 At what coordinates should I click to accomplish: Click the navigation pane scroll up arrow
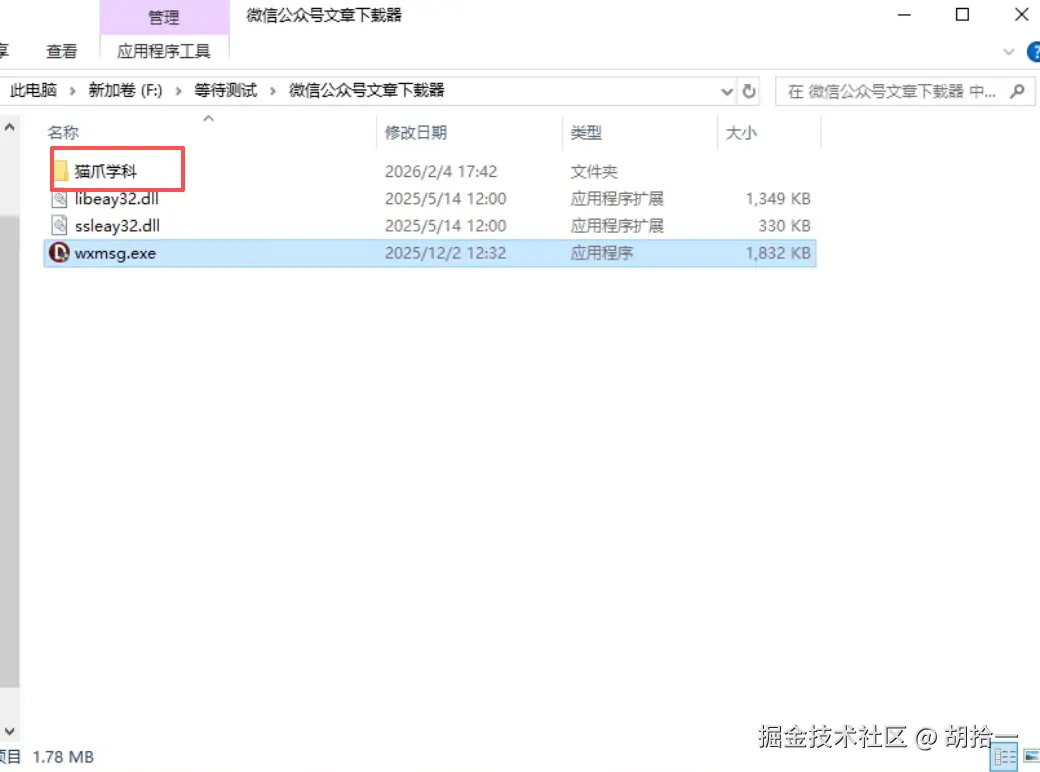(x=9, y=127)
